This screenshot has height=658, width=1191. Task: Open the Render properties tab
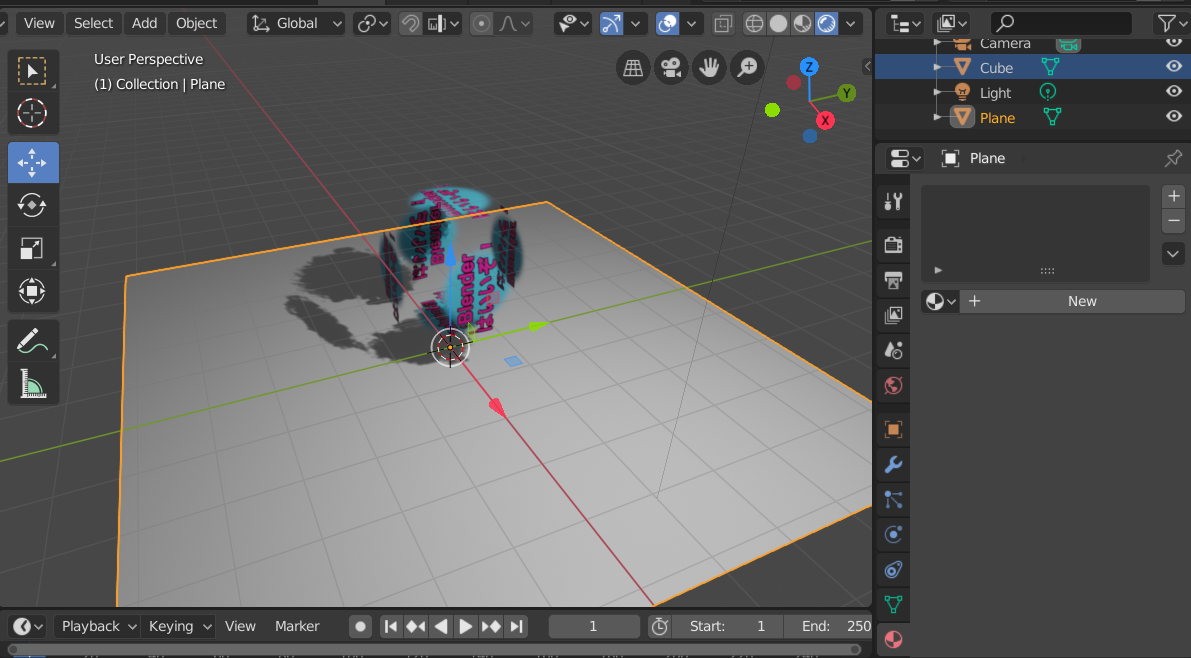pos(893,245)
